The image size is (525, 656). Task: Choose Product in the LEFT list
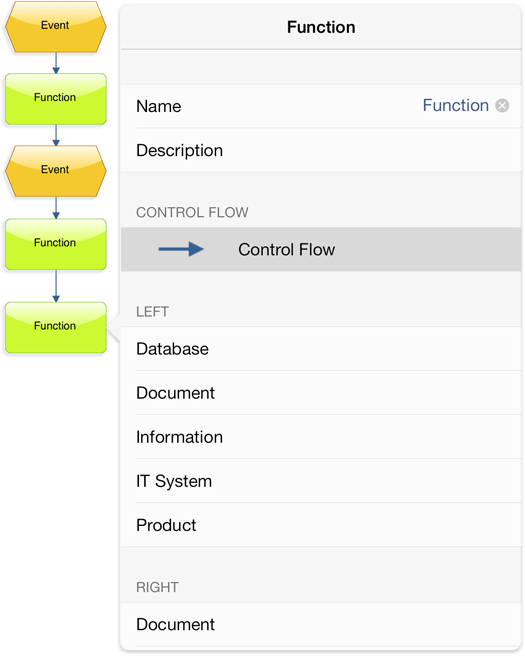321,525
